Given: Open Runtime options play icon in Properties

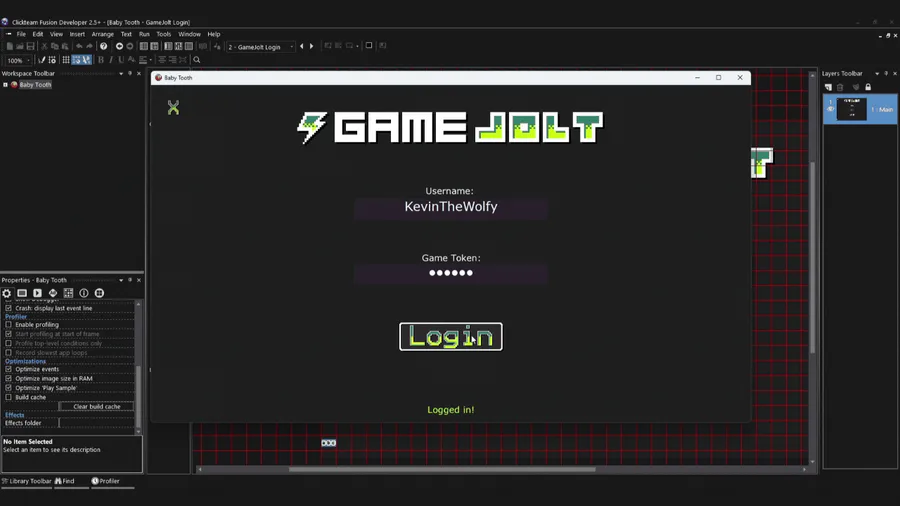Looking at the screenshot, I should [x=37, y=293].
